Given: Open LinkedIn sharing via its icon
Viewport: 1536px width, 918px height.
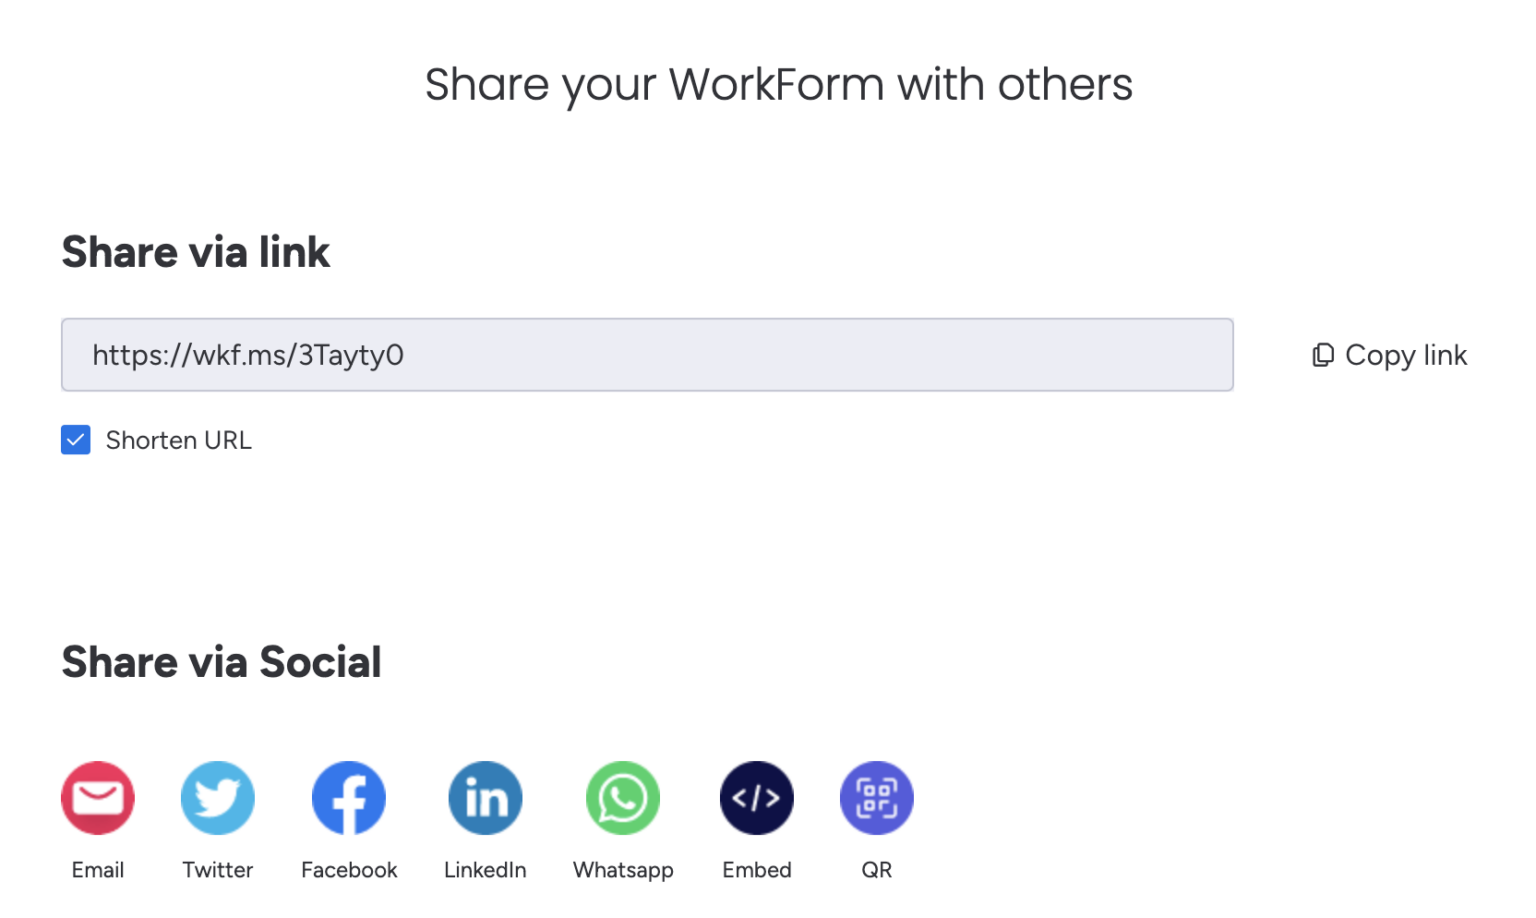Looking at the screenshot, I should click(485, 797).
